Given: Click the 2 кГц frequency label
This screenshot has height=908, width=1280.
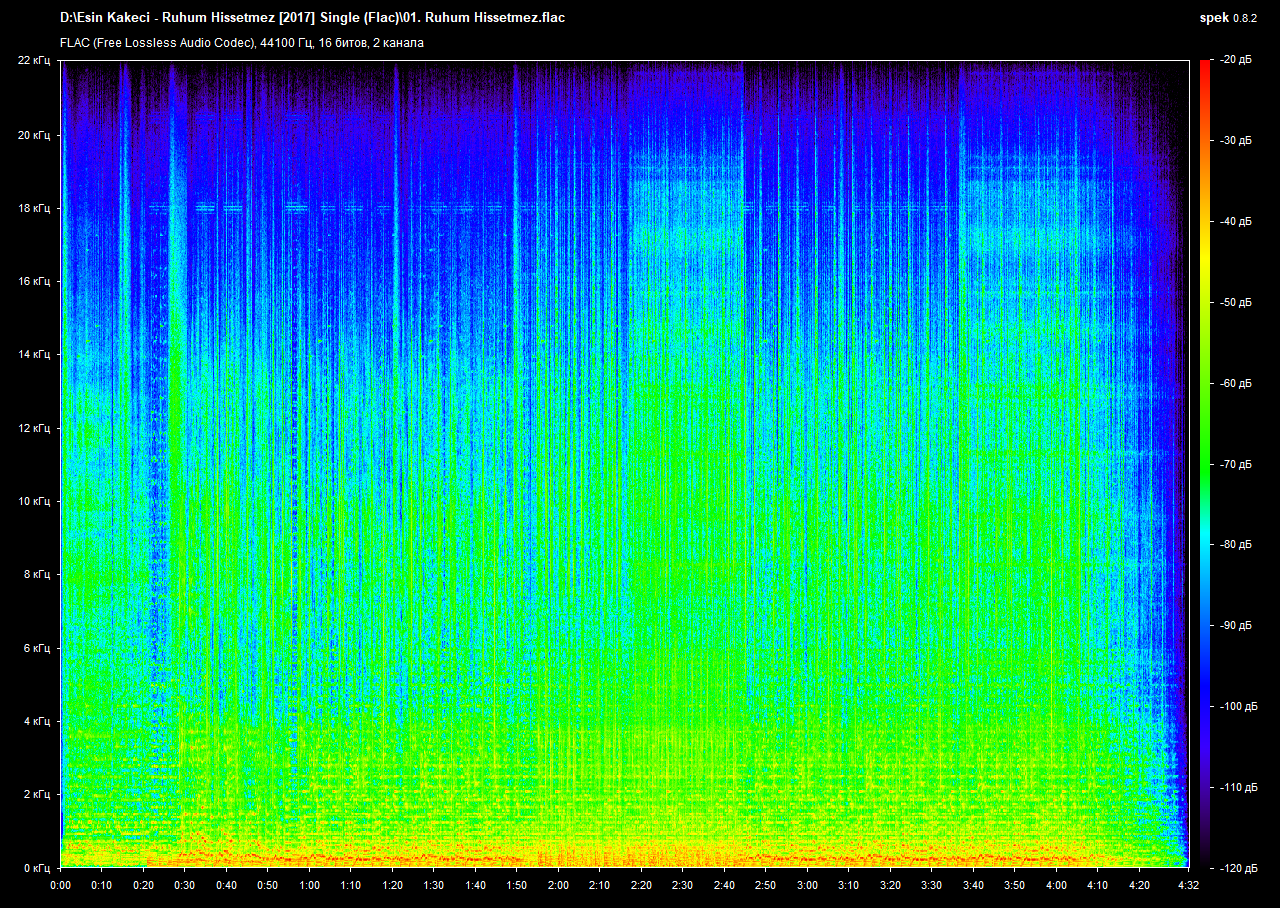Looking at the screenshot, I should click(x=37, y=795).
